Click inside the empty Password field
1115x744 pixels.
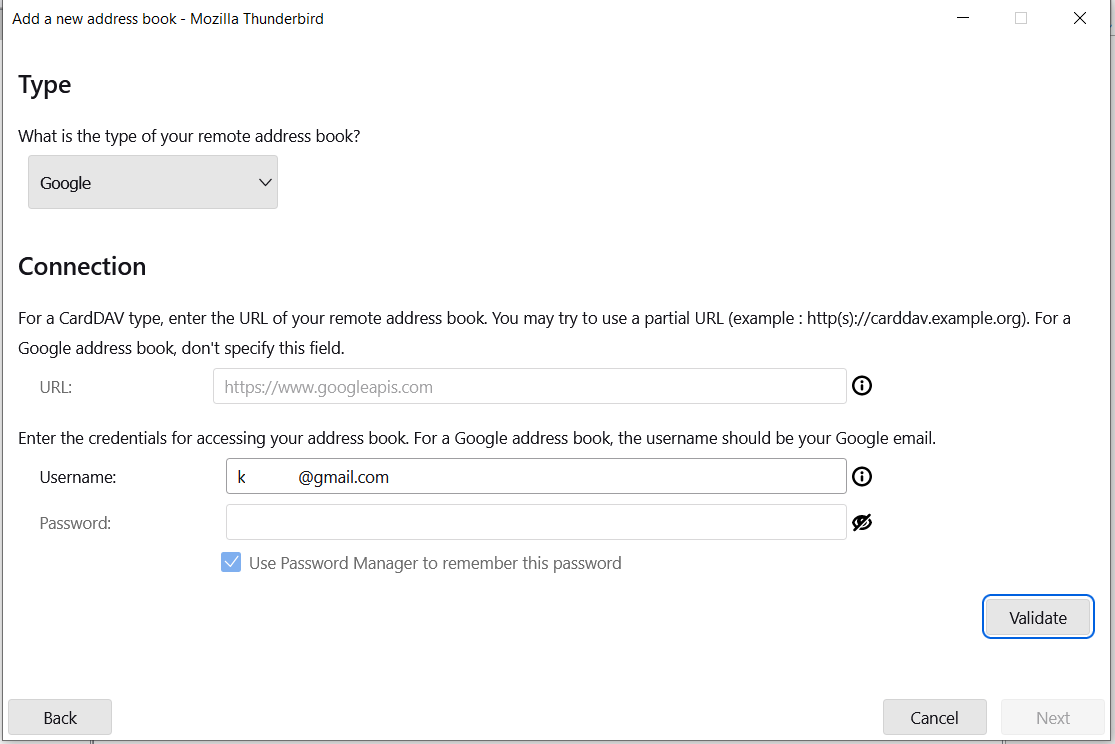click(x=536, y=522)
